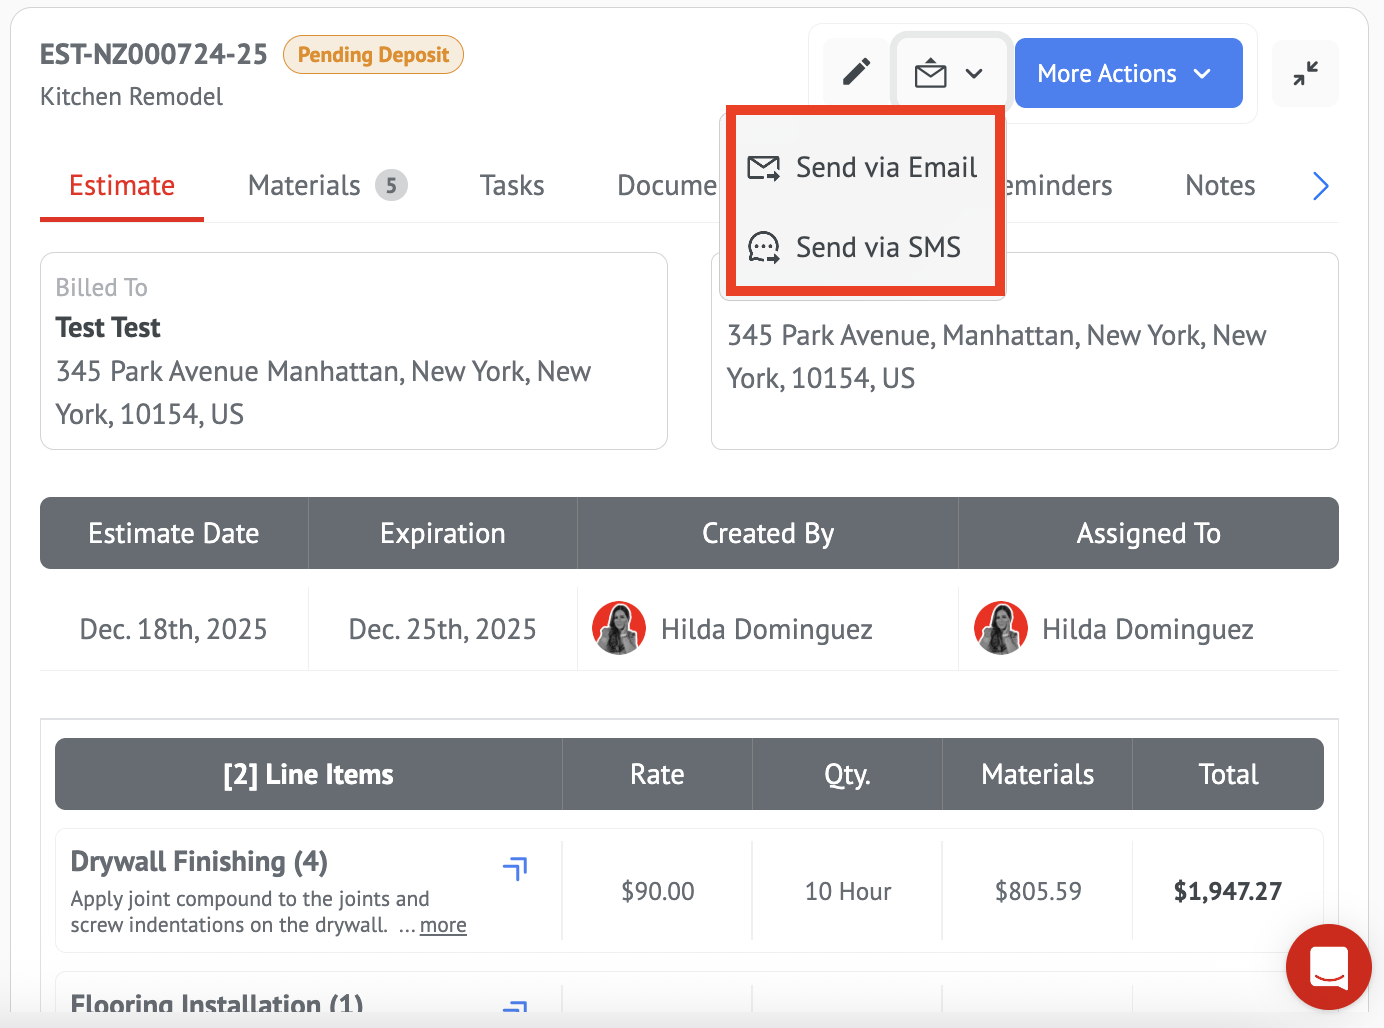The width and height of the screenshot is (1384, 1028).
Task: Expand the More Actions dropdown
Action: 1128,74
